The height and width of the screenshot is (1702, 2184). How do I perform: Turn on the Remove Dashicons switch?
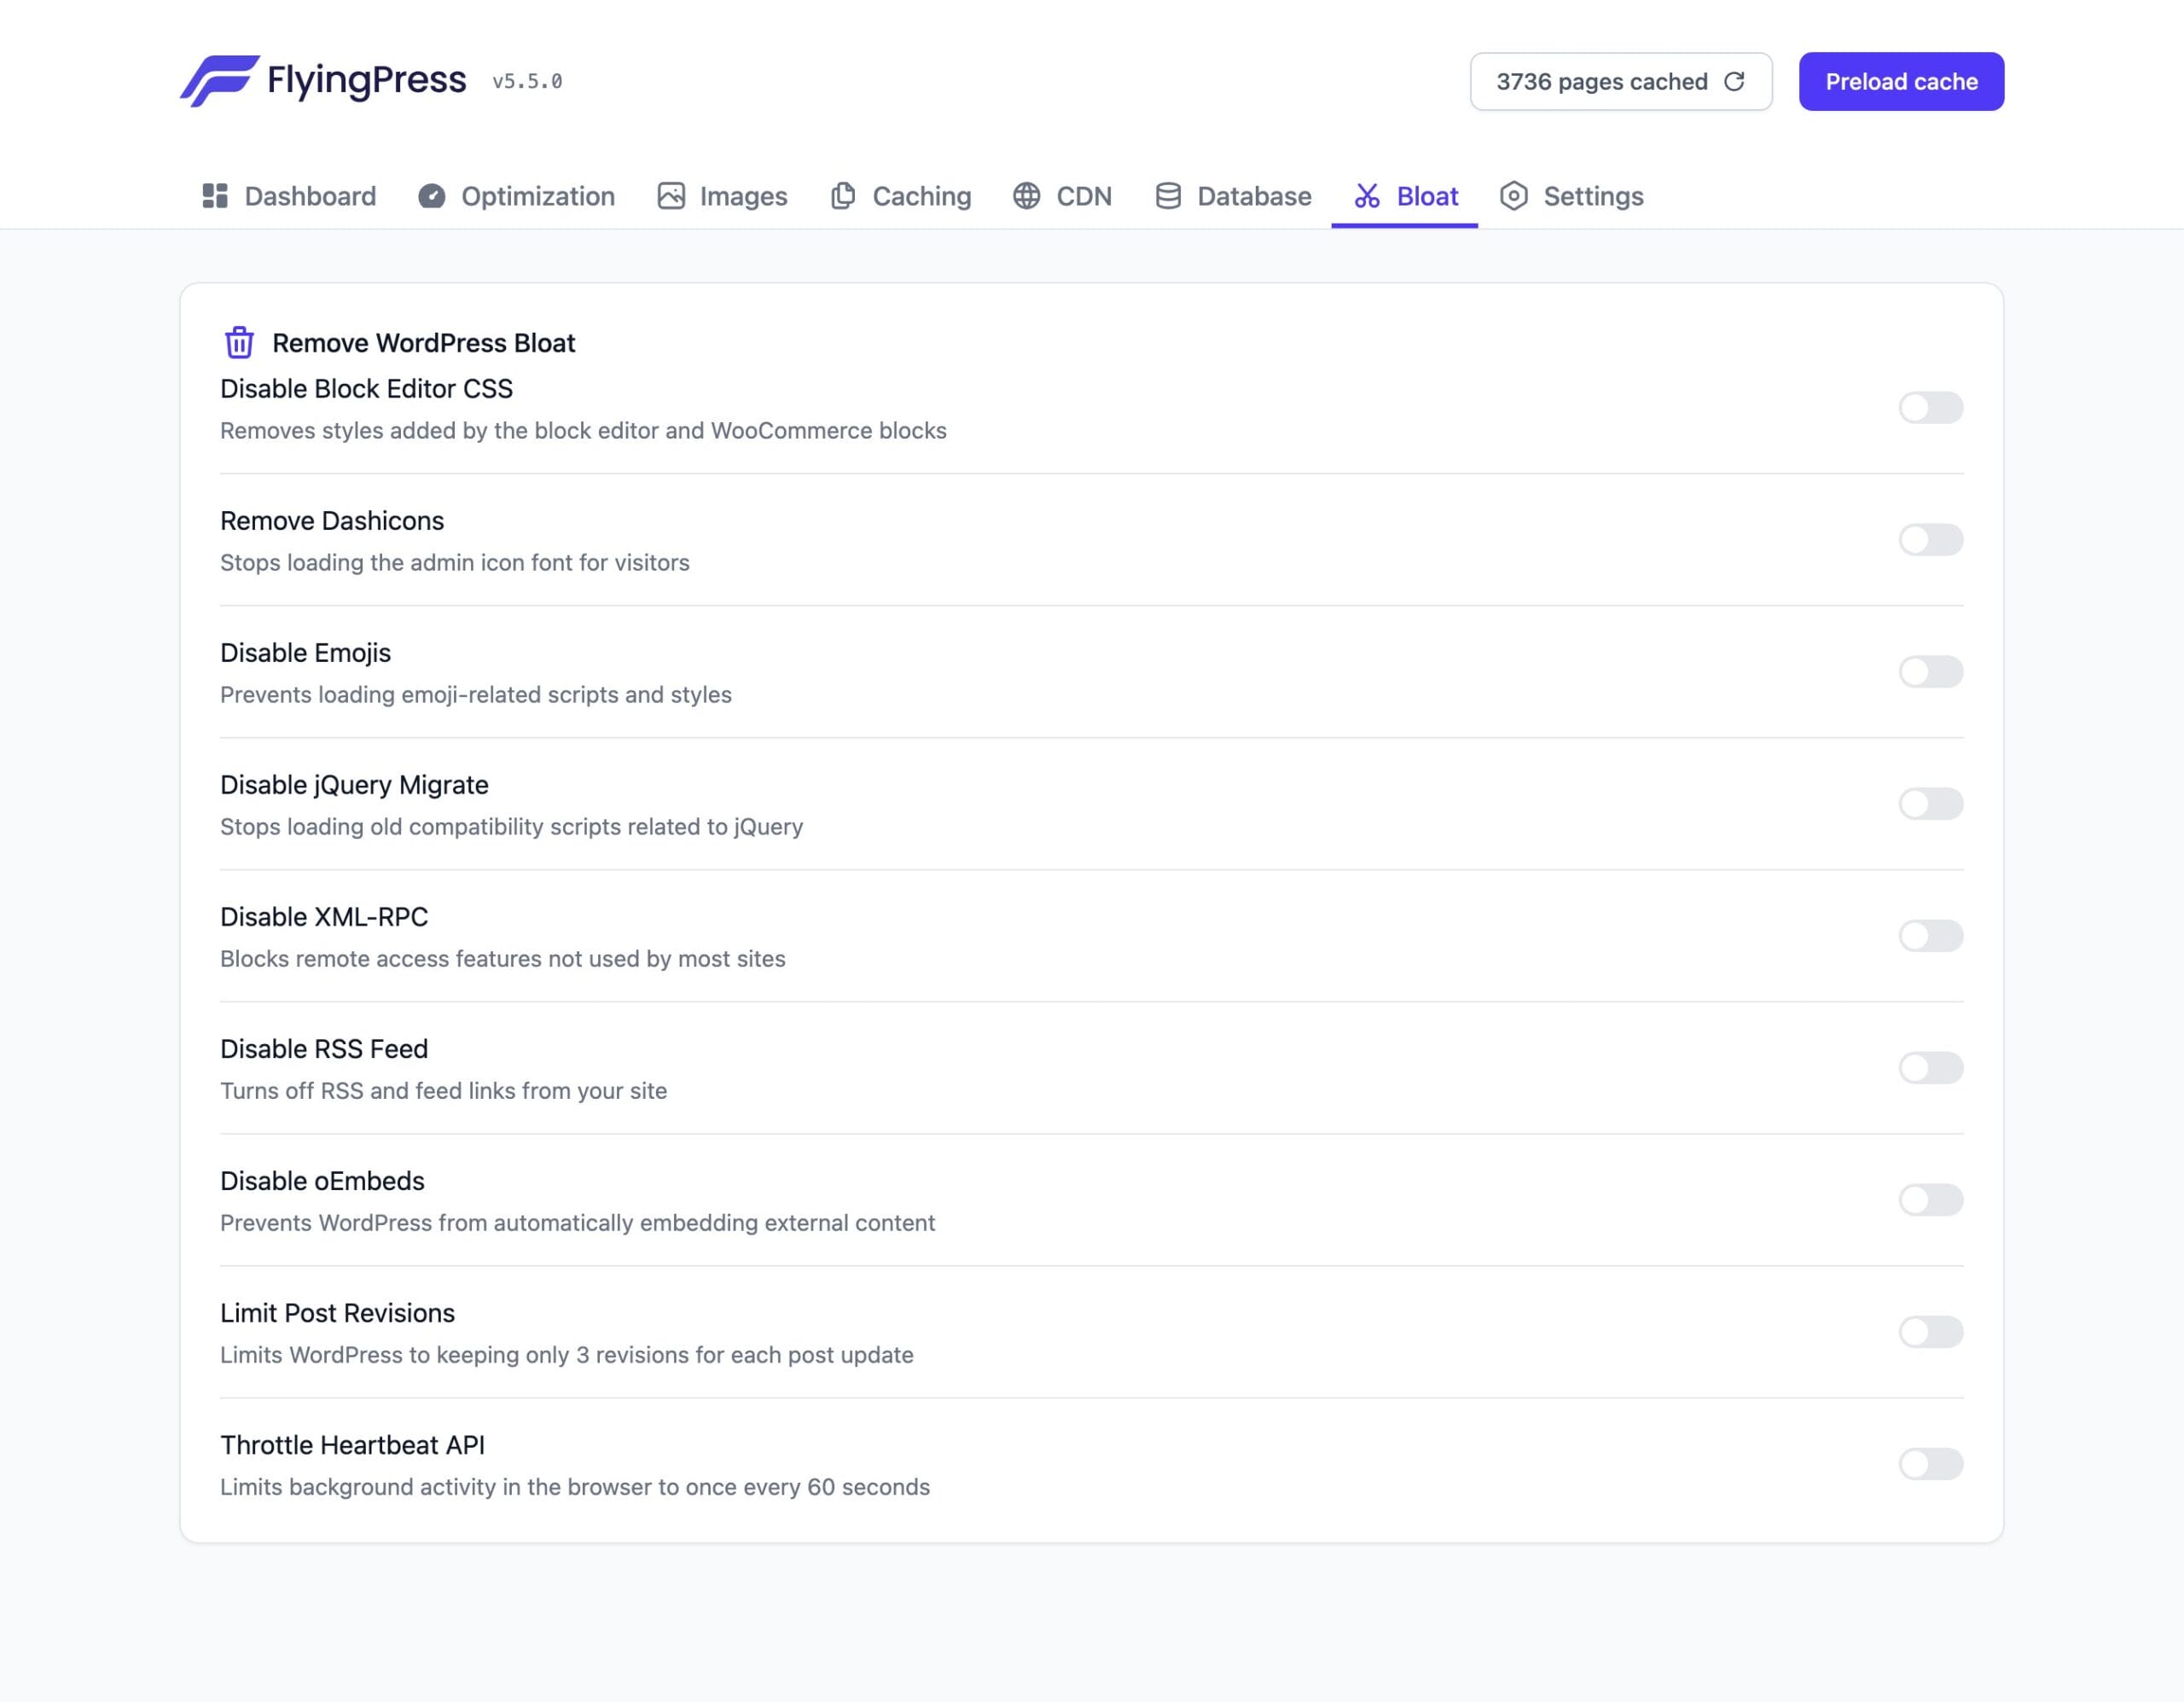(1931, 539)
